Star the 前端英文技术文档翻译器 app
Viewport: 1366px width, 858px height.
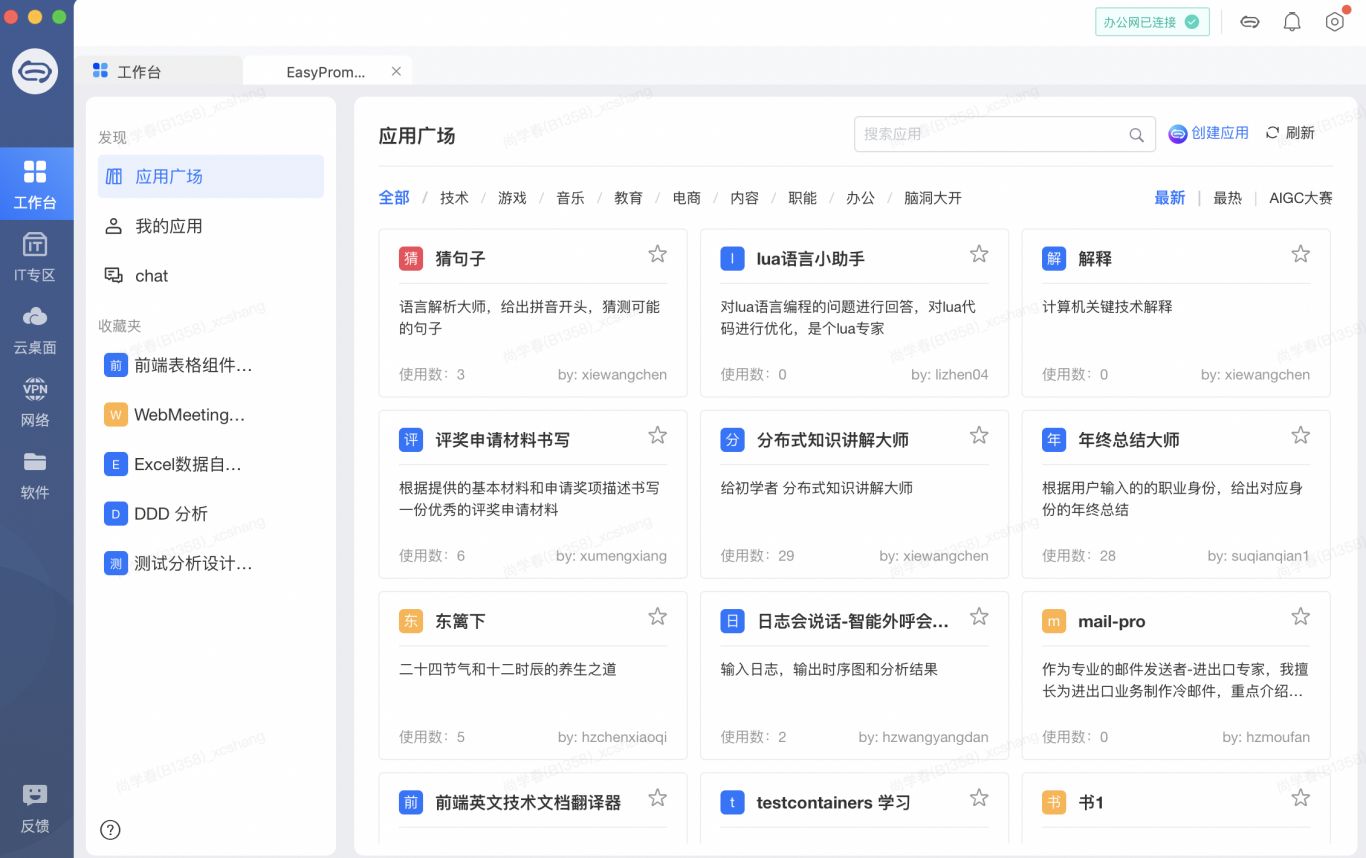(x=657, y=797)
